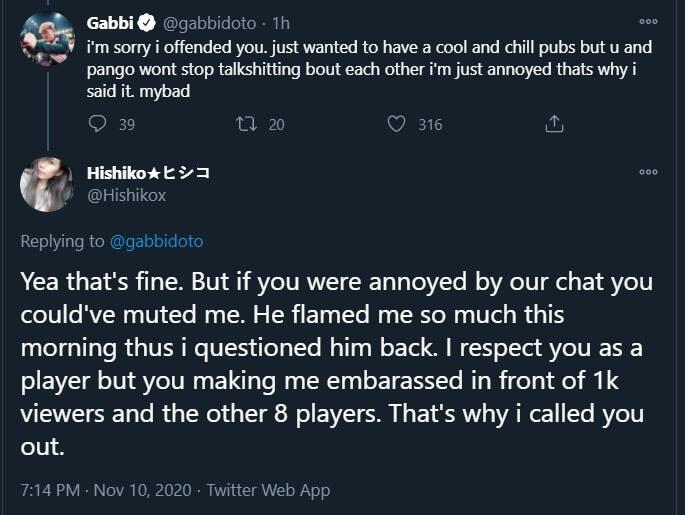Click the verified badge beside Gabbi's name
Viewport: 685px width, 515px height.
click(145, 21)
